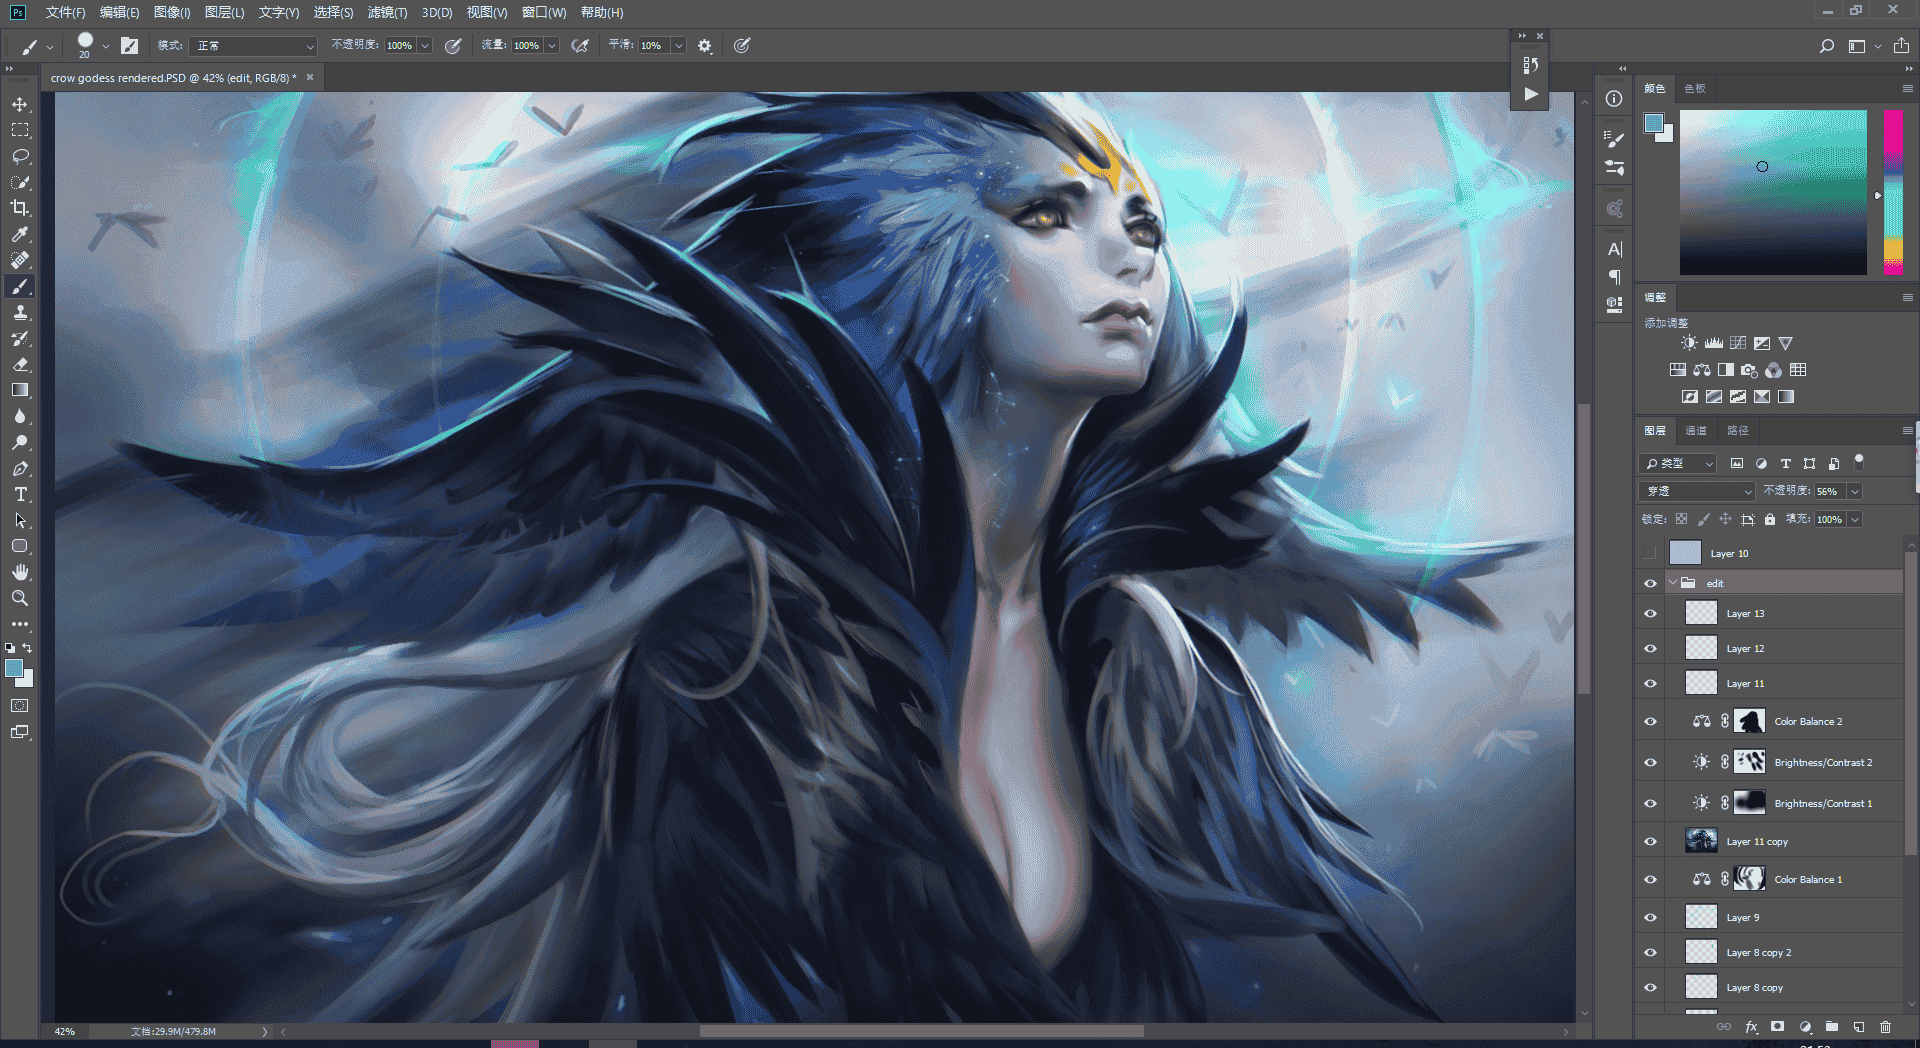Show hidden Layer 10 visibility box
Screen dimensions: 1920x1048
[1651, 554]
